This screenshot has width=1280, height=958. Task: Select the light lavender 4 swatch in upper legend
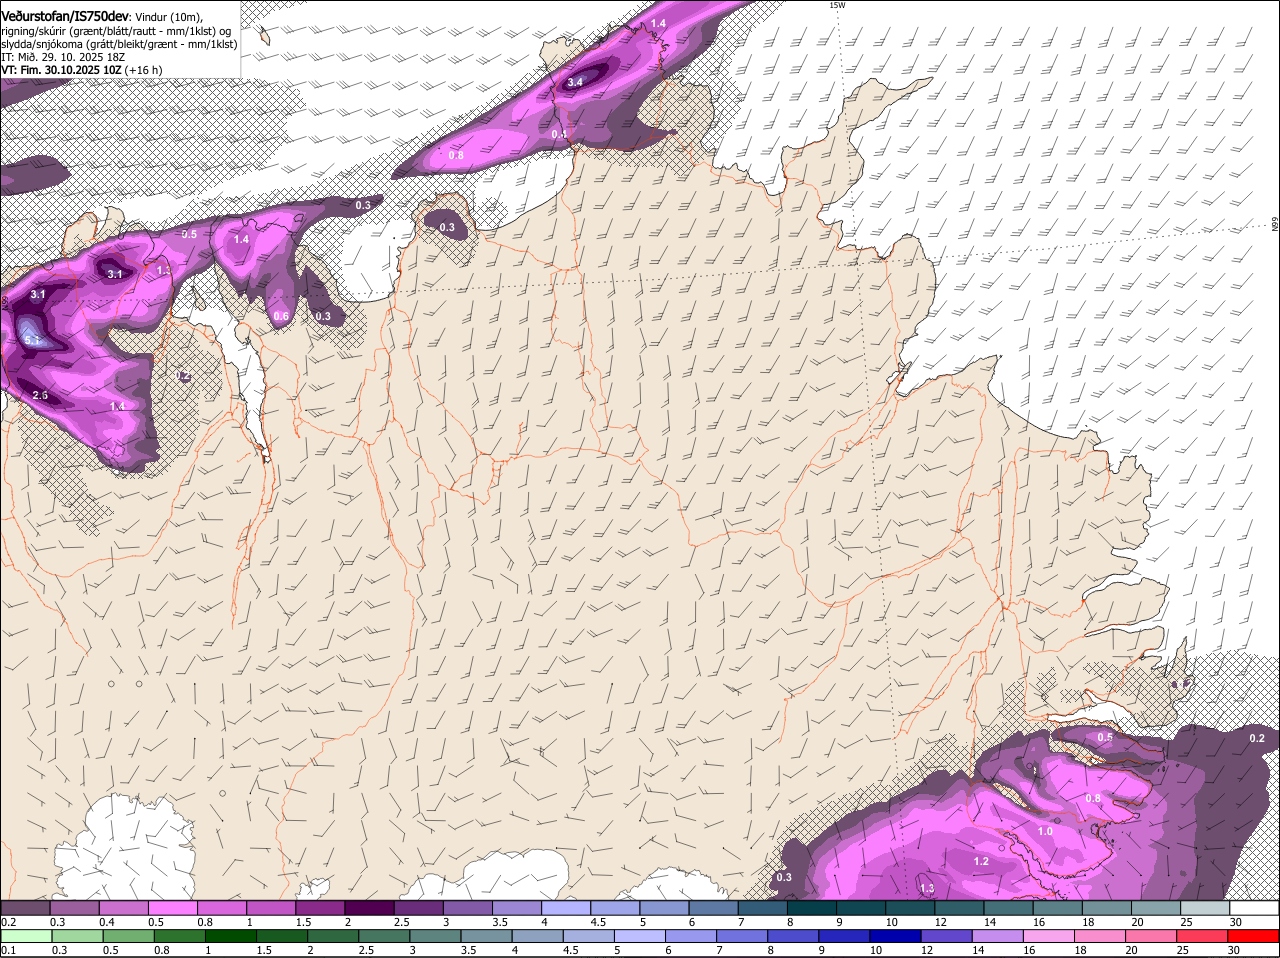[564, 908]
